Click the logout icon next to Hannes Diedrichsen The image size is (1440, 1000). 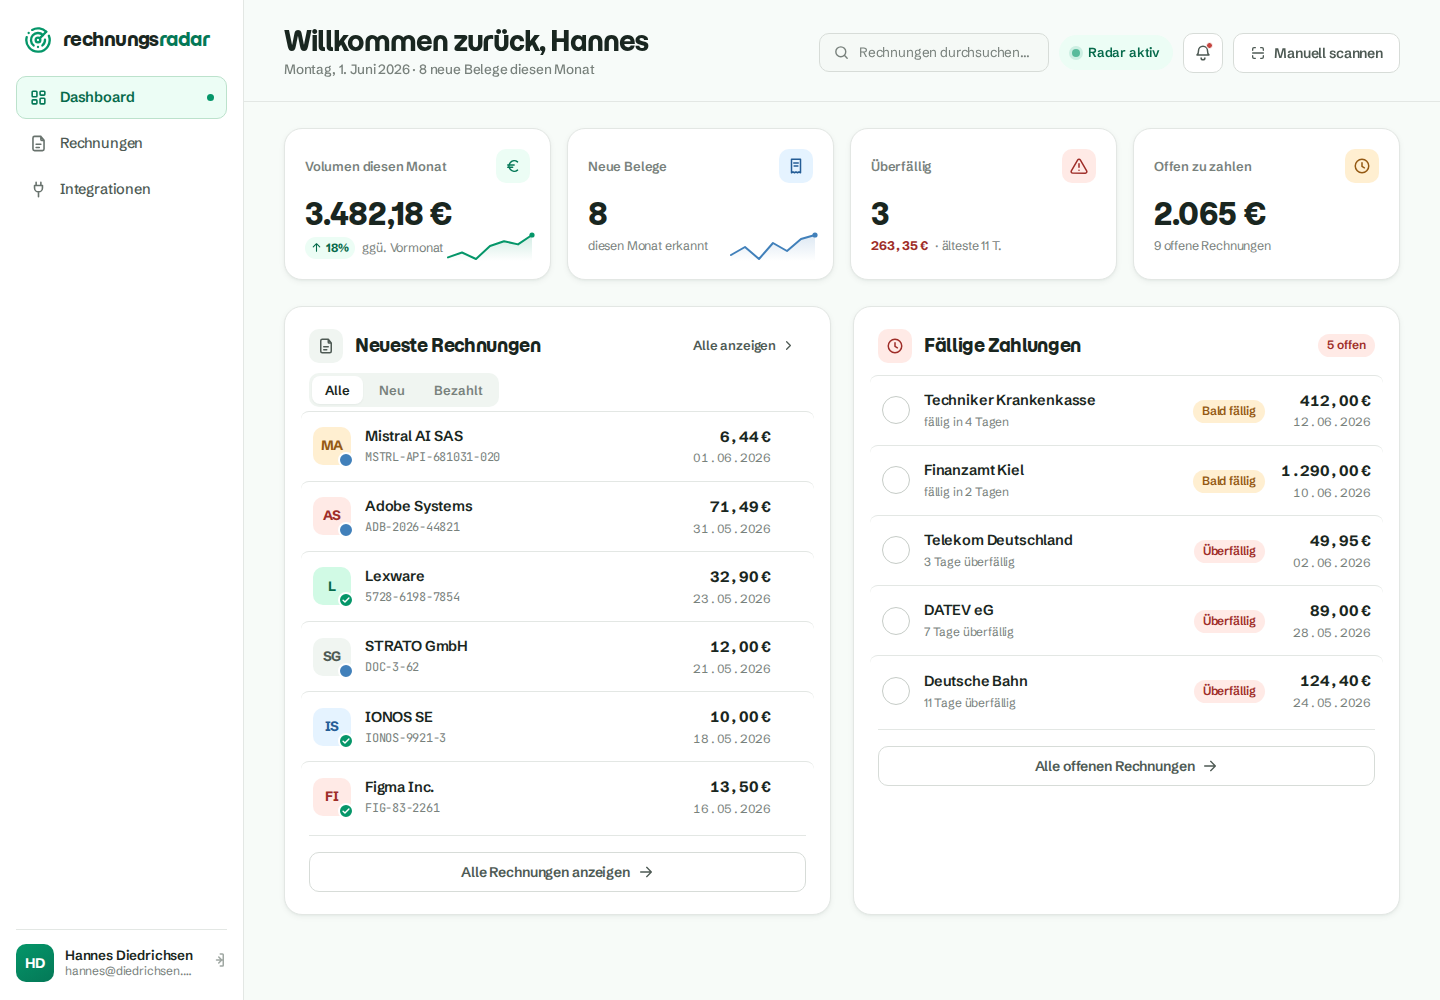pyautogui.click(x=220, y=960)
